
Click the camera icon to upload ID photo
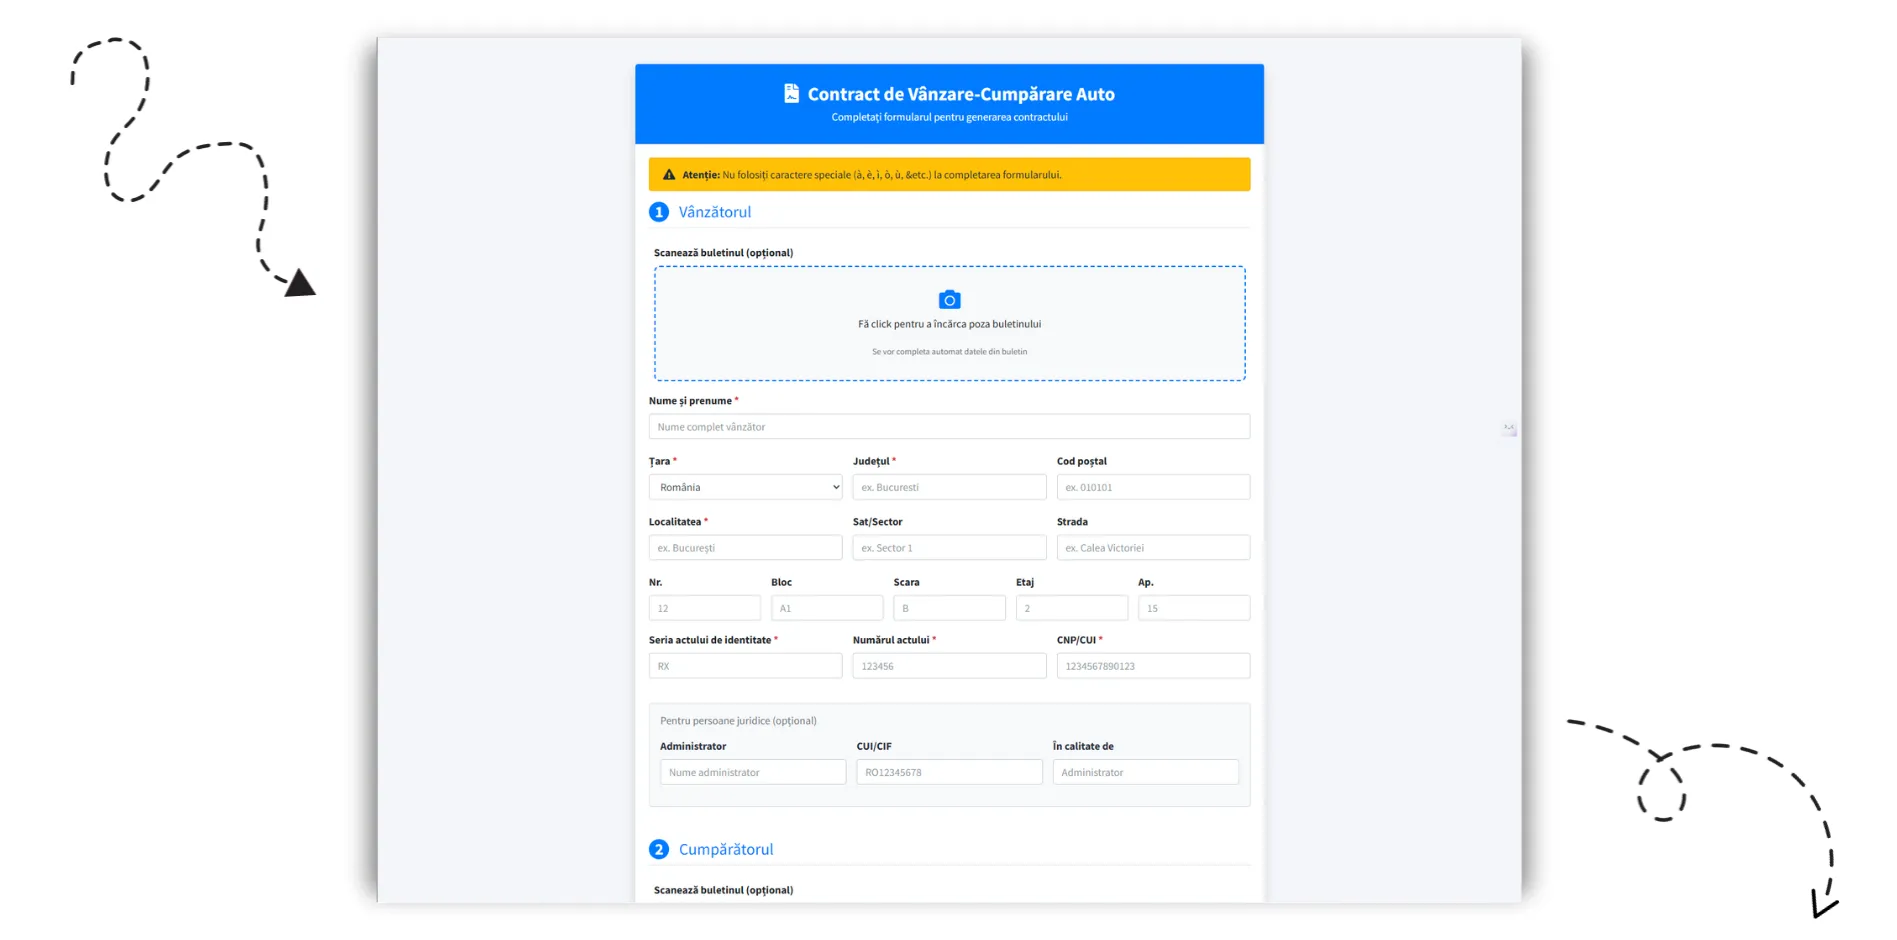pyautogui.click(x=949, y=300)
